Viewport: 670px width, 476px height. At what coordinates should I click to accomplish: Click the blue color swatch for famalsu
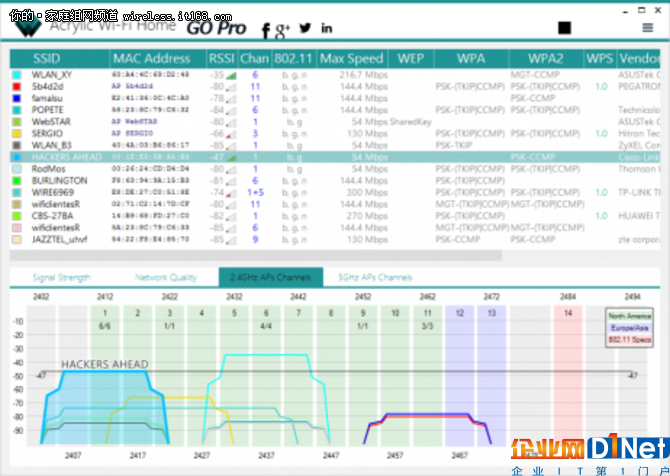pyautogui.click(x=17, y=98)
